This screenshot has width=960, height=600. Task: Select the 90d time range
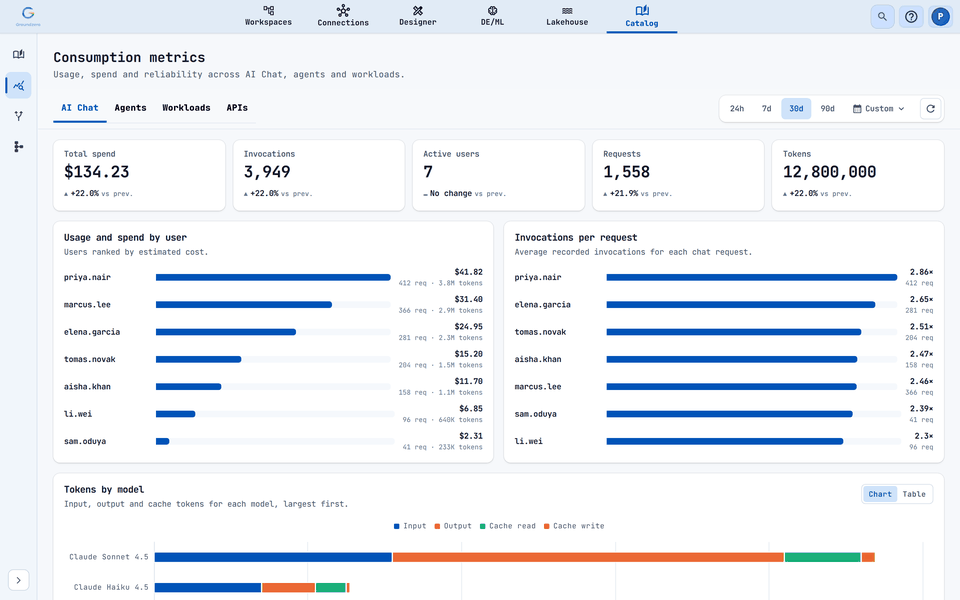(x=827, y=108)
